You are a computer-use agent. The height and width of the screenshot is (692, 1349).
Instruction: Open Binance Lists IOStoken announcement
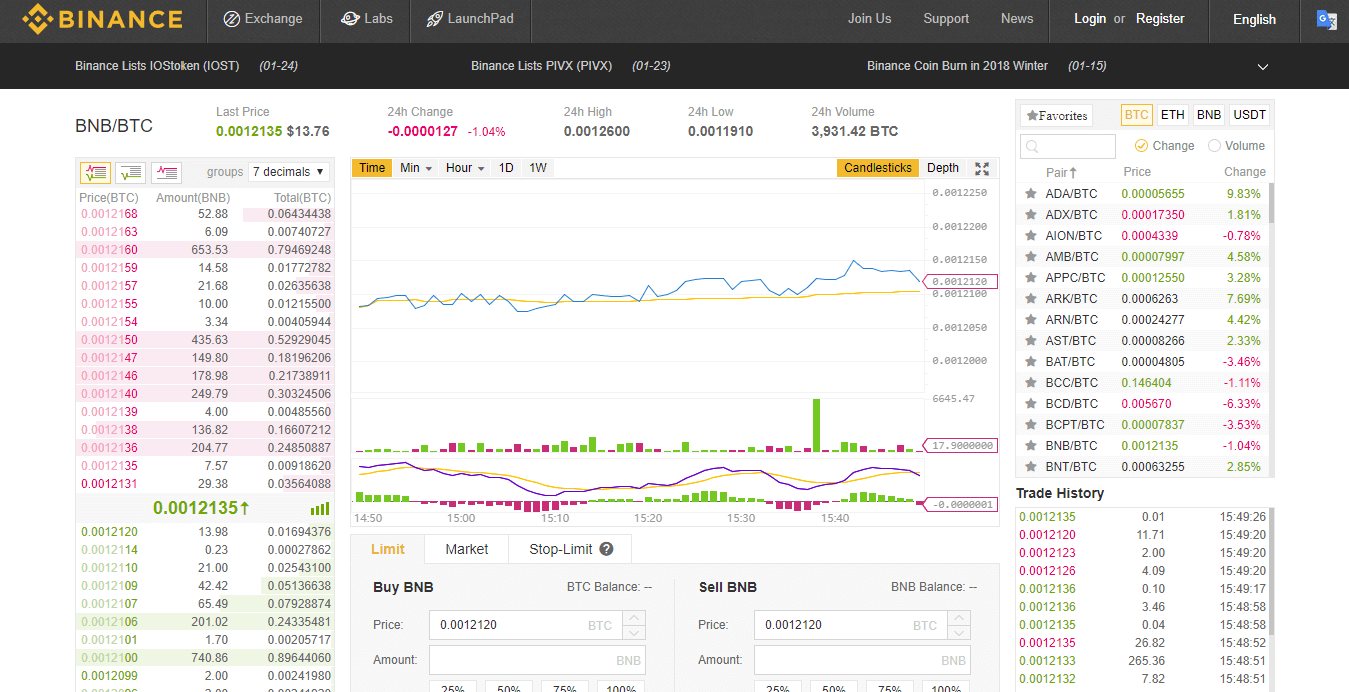157,66
